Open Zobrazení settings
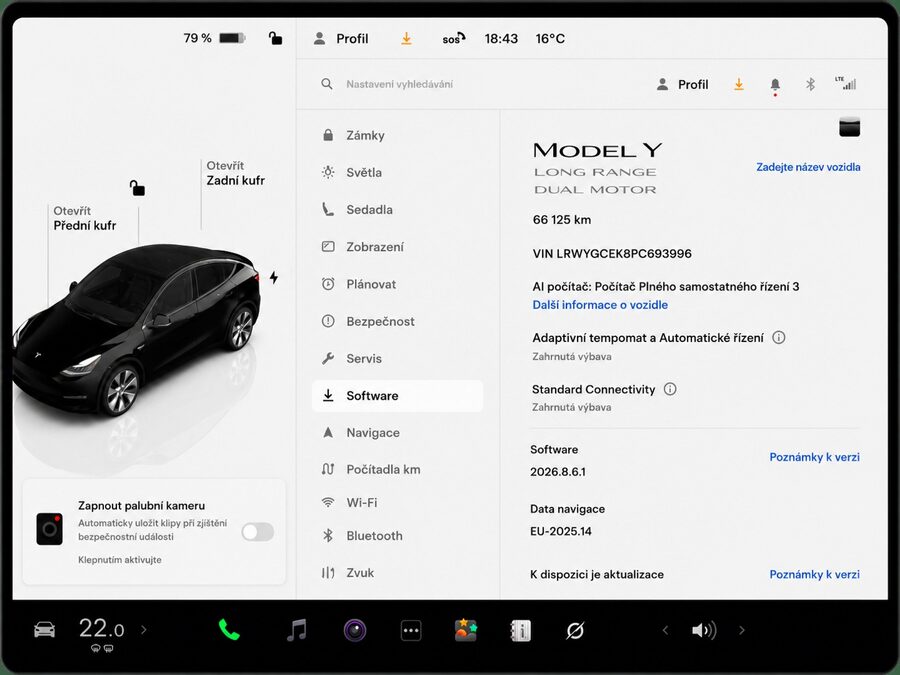This screenshot has height=675, width=900. coord(397,247)
